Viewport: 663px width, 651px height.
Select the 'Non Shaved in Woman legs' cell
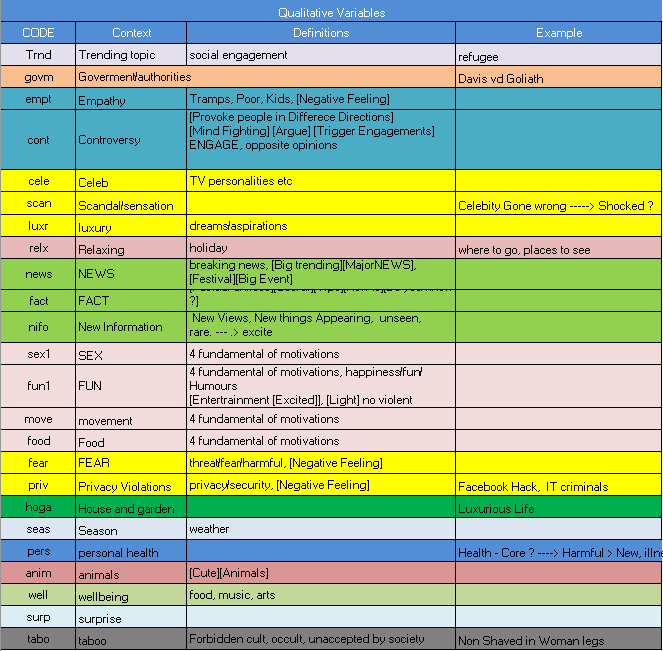coord(558,640)
